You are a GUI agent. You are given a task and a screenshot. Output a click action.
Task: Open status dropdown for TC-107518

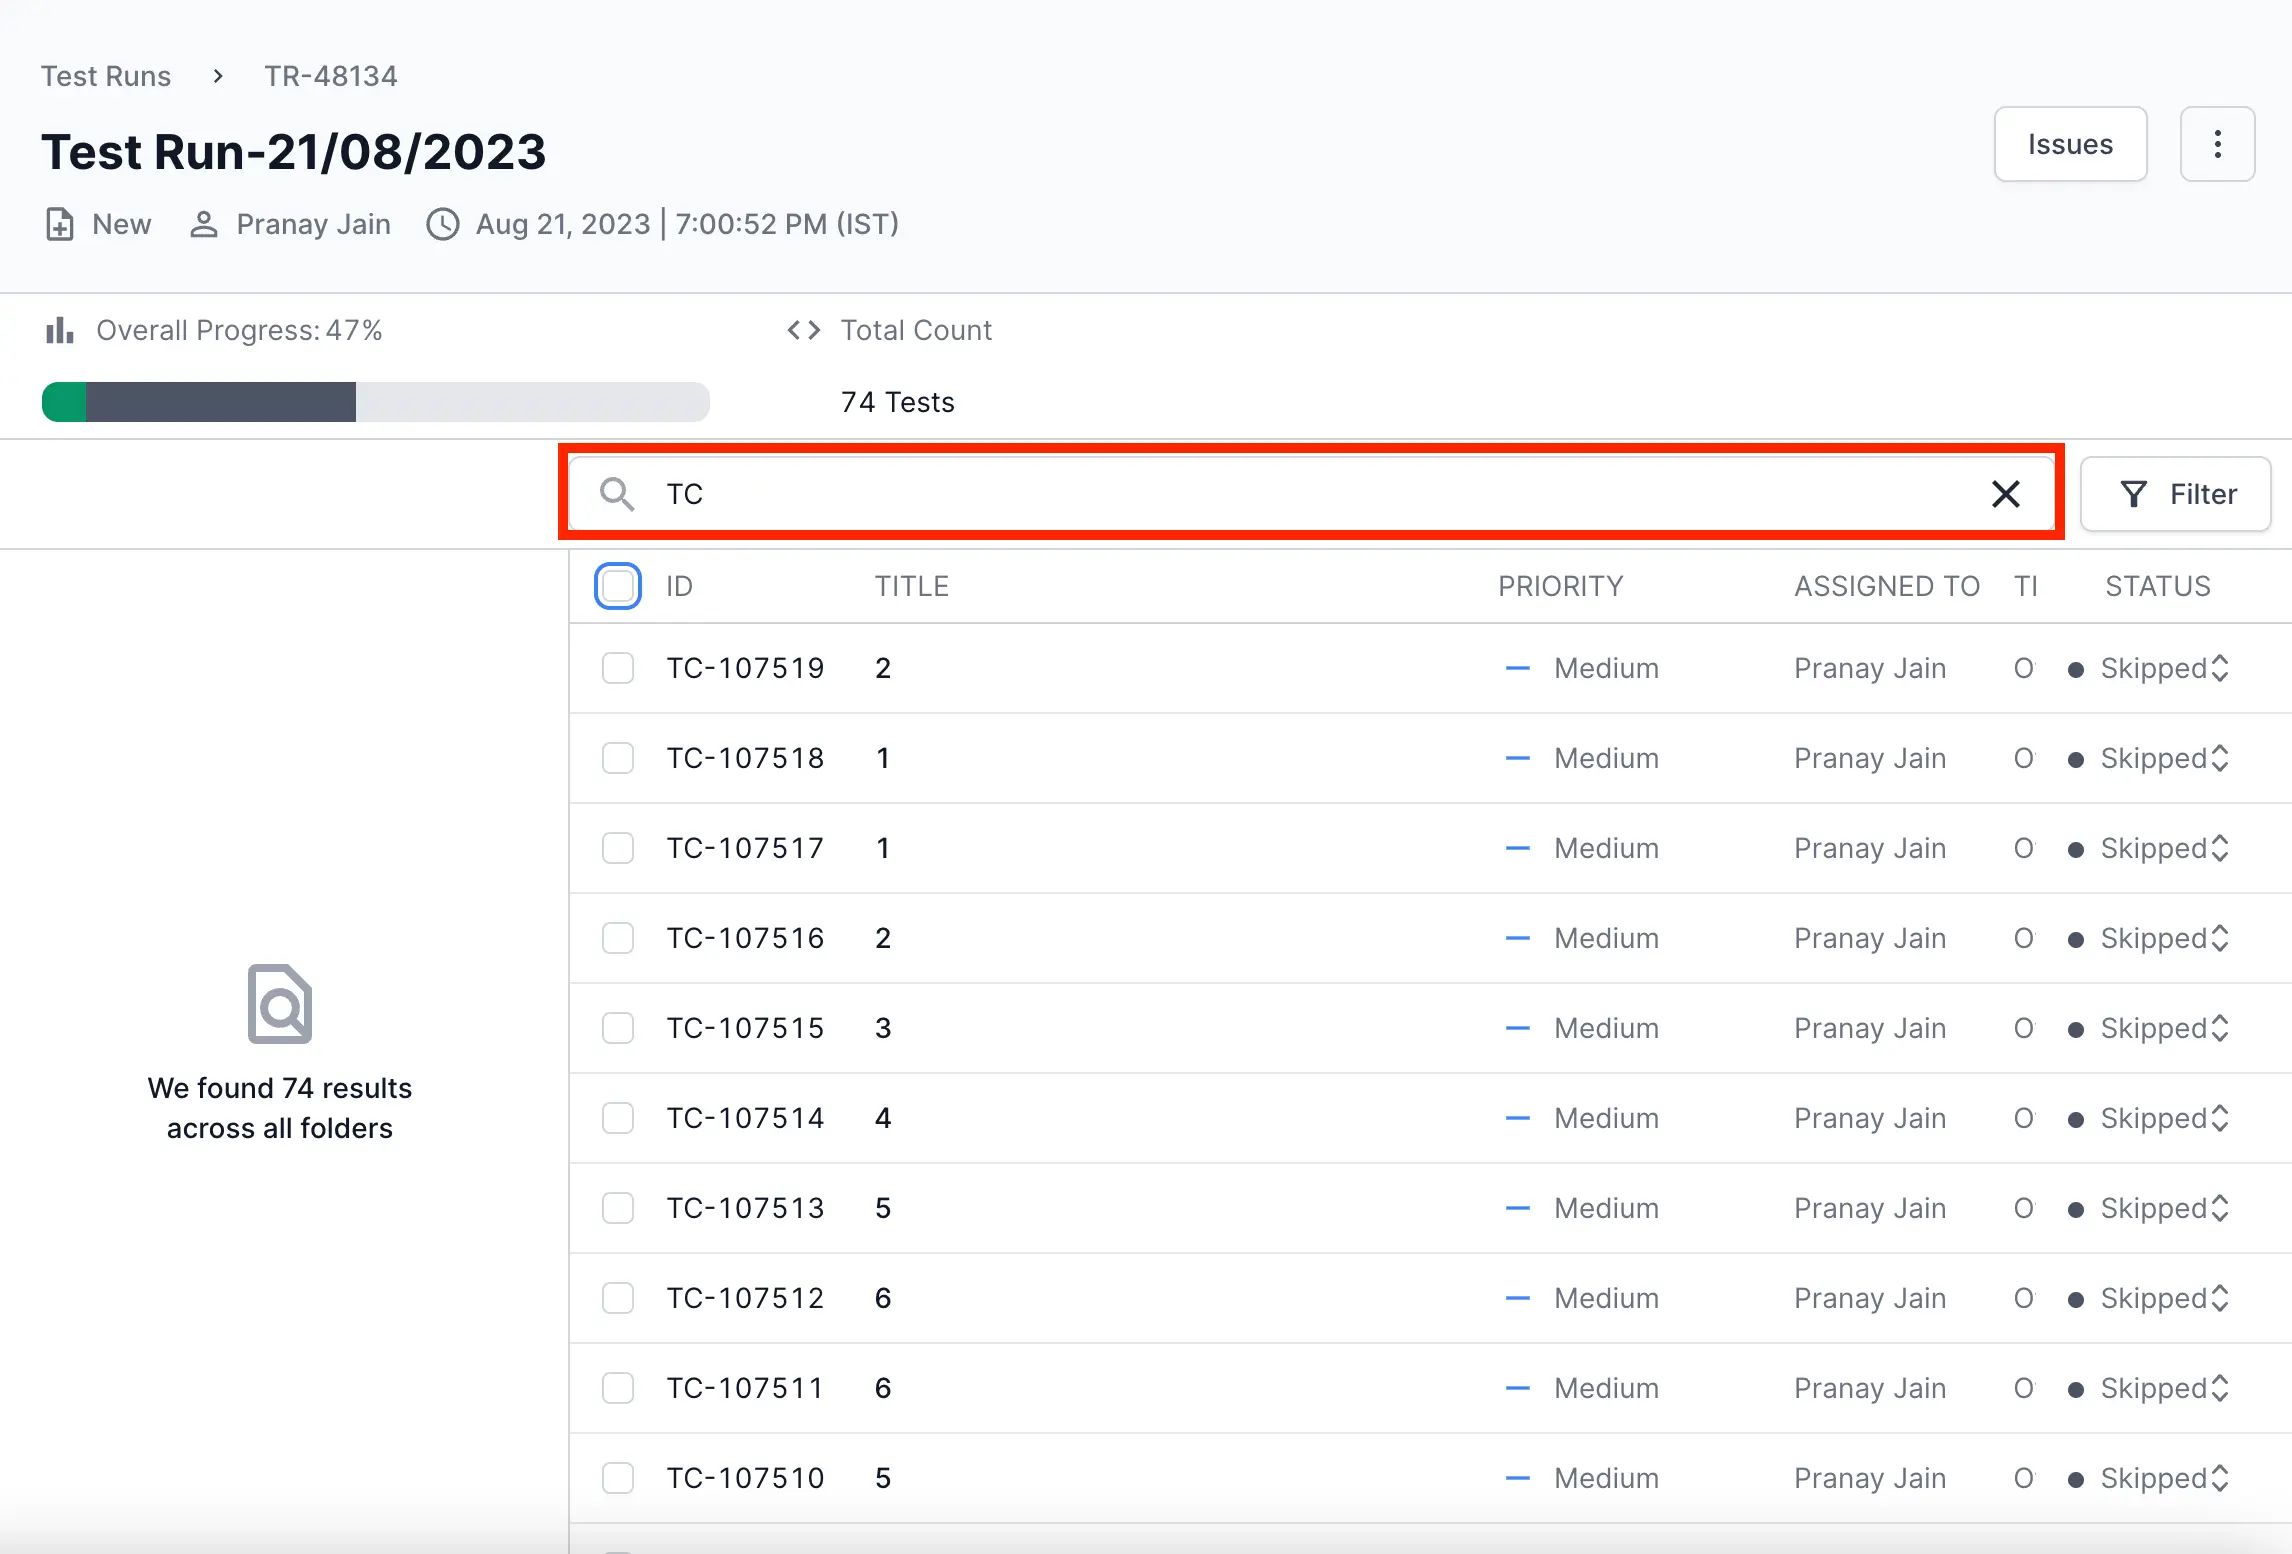point(2162,758)
